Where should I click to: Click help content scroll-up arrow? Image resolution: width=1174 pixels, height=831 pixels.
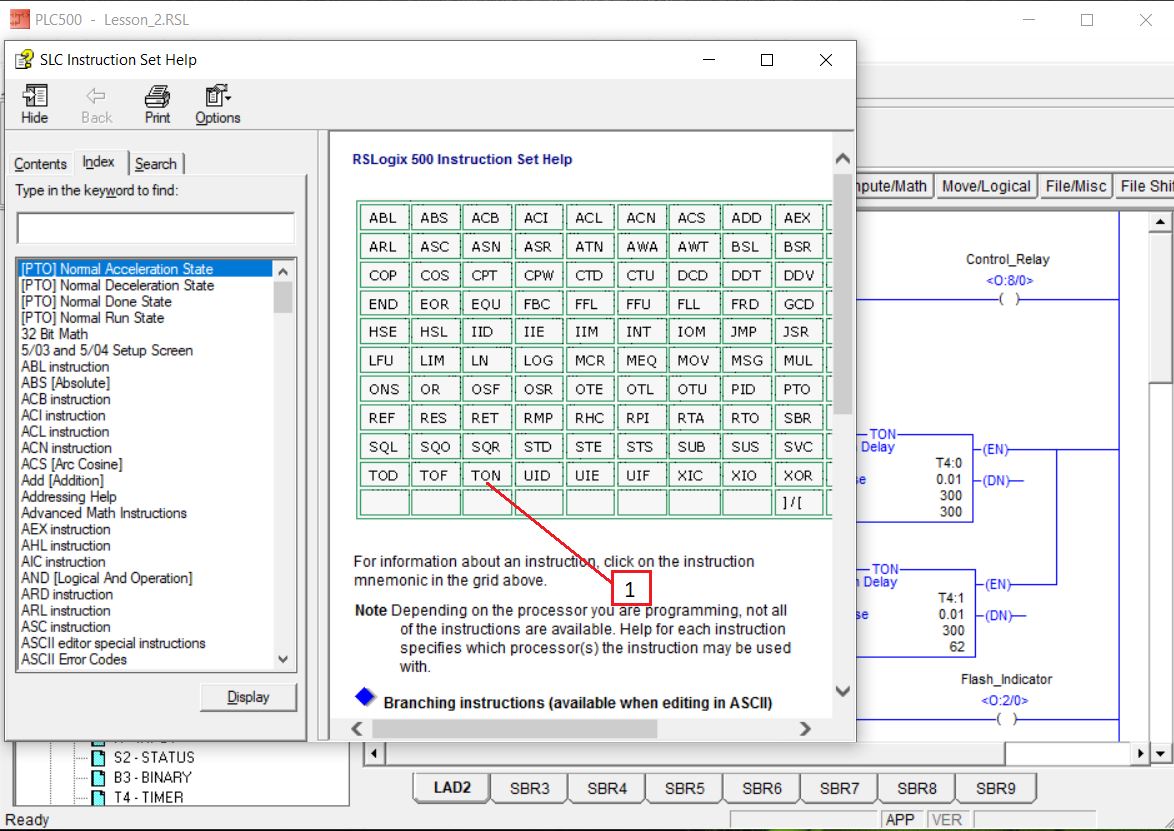[842, 159]
